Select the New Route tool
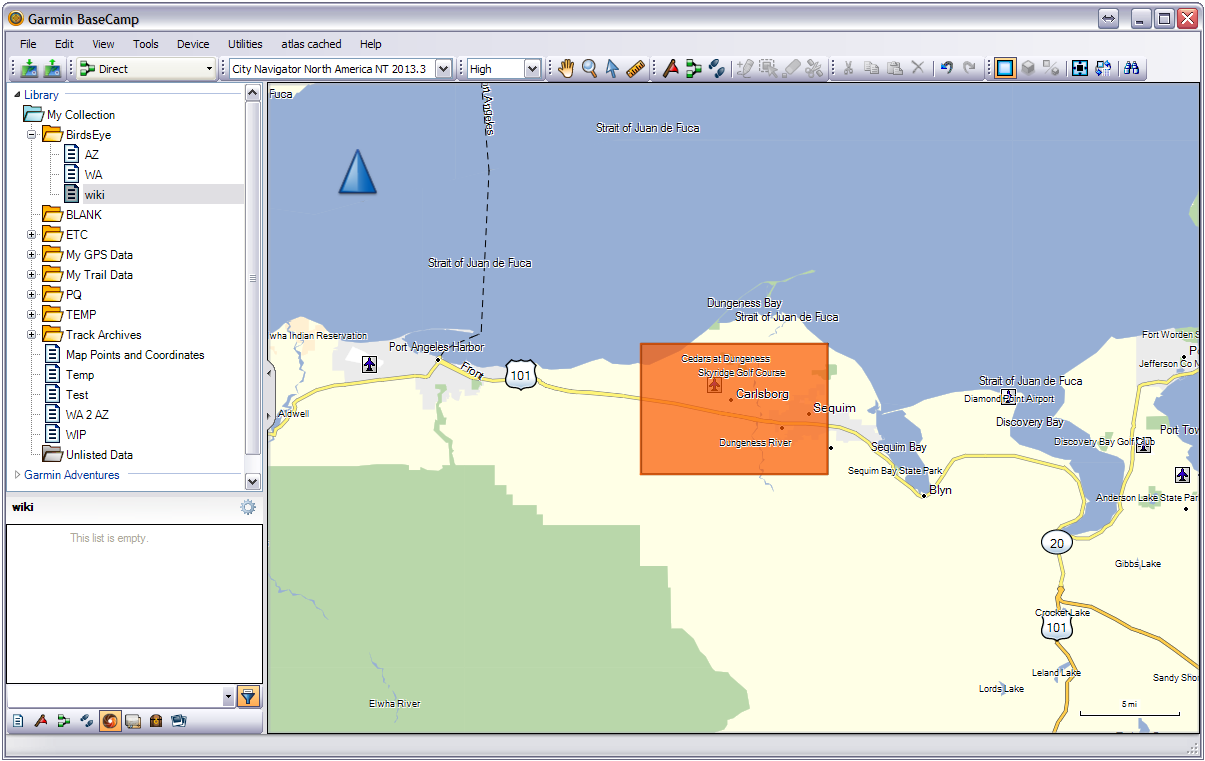The width and height of the screenshot is (1205, 761). 694,68
